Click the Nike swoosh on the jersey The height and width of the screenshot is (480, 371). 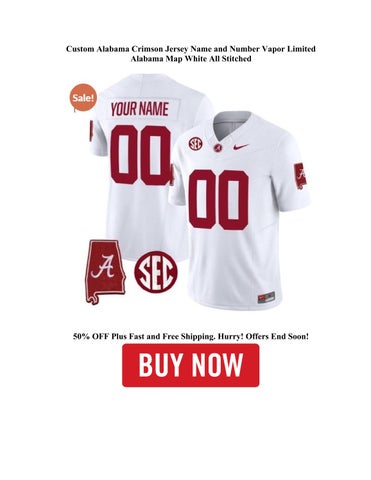pos(241,146)
